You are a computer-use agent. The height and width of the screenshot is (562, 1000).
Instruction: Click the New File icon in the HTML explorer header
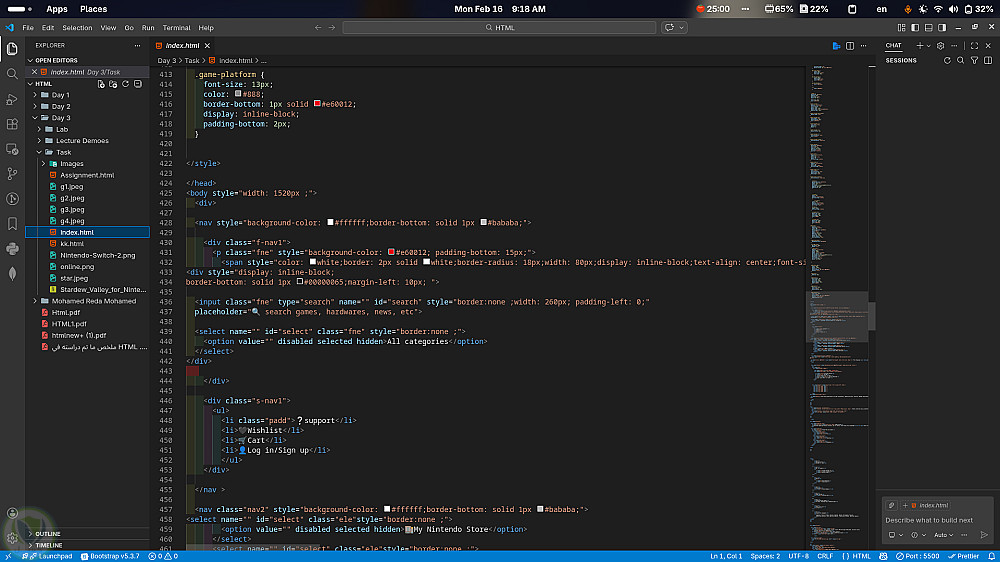click(x=100, y=84)
